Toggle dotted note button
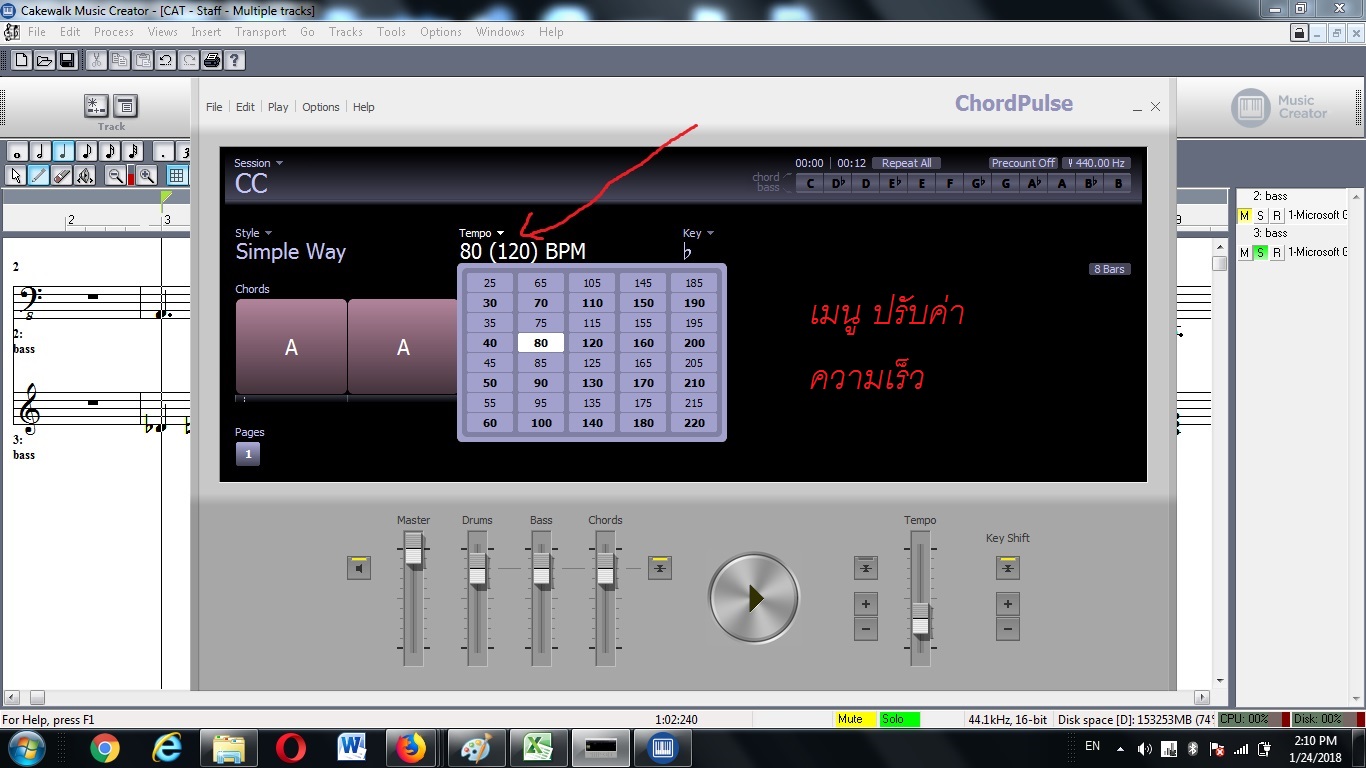The image size is (1366, 768). point(163,152)
